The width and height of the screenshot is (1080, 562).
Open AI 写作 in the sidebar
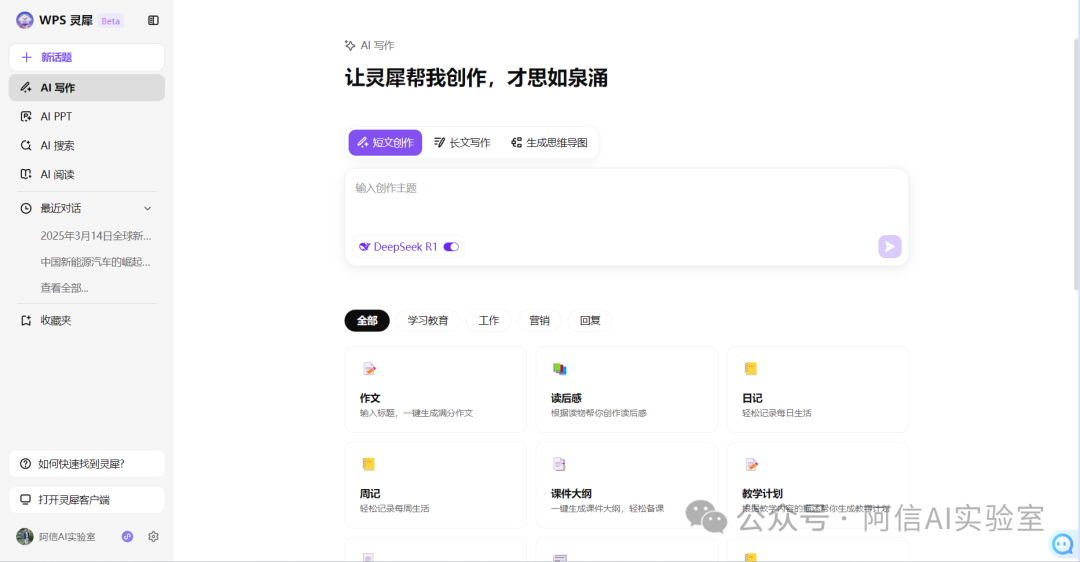click(x=87, y=87)
